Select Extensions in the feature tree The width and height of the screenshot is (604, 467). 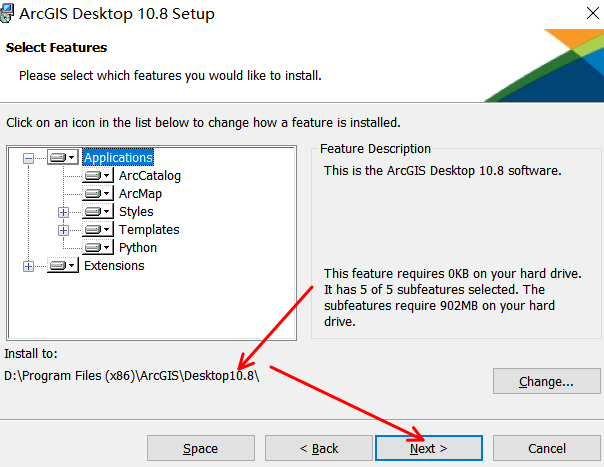coord(114,265)
